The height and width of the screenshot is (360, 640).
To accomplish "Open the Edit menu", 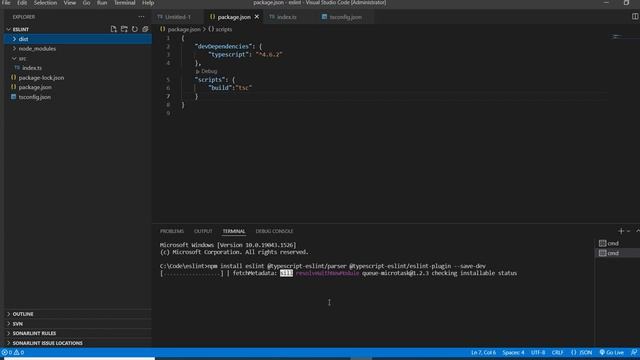I will tap(22, 3).
